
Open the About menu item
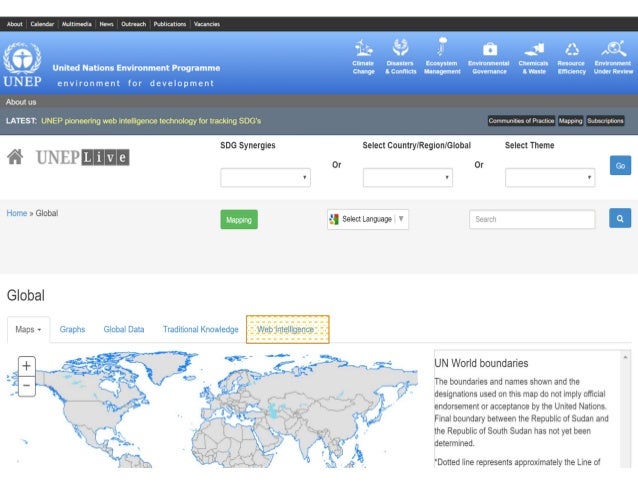click(15, 24)
